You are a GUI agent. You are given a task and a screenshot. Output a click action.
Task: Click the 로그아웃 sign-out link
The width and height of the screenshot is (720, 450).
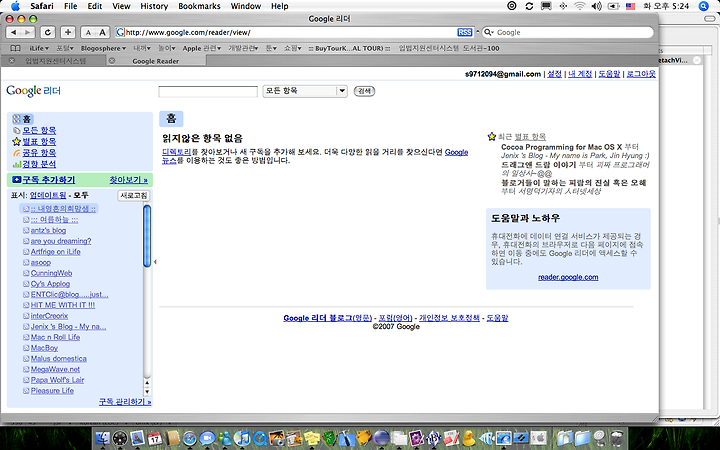(641, 74)
